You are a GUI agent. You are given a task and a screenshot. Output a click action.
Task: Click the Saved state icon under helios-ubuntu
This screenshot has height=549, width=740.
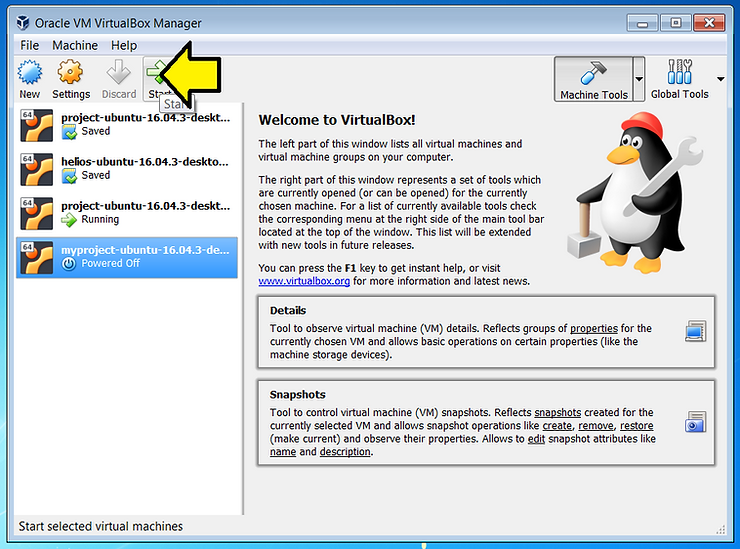pyautogui.click(x=69, y=176)
